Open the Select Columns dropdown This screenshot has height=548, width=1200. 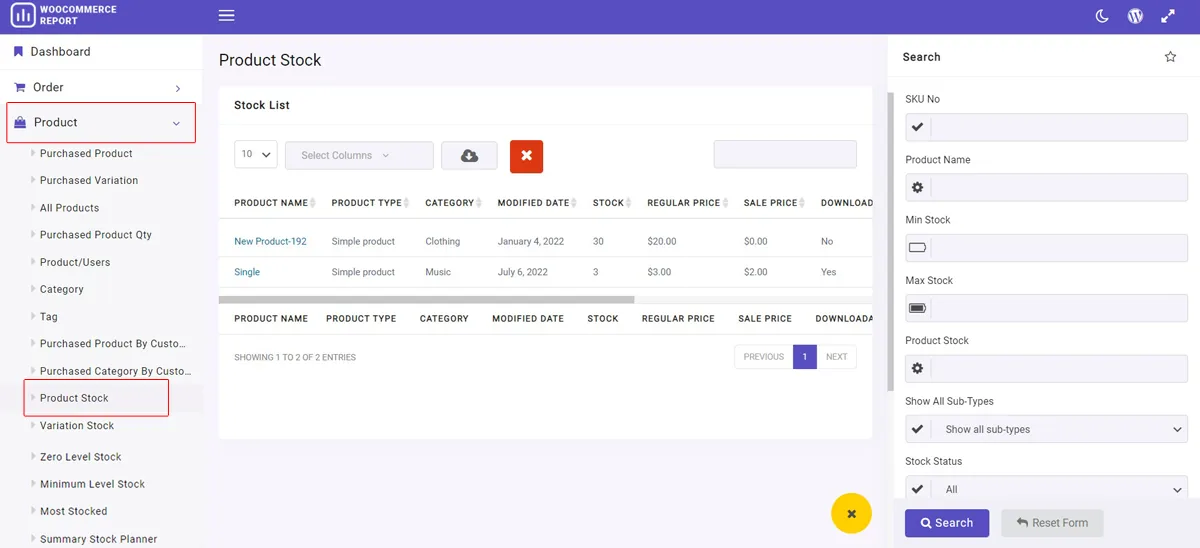(359, 155)
